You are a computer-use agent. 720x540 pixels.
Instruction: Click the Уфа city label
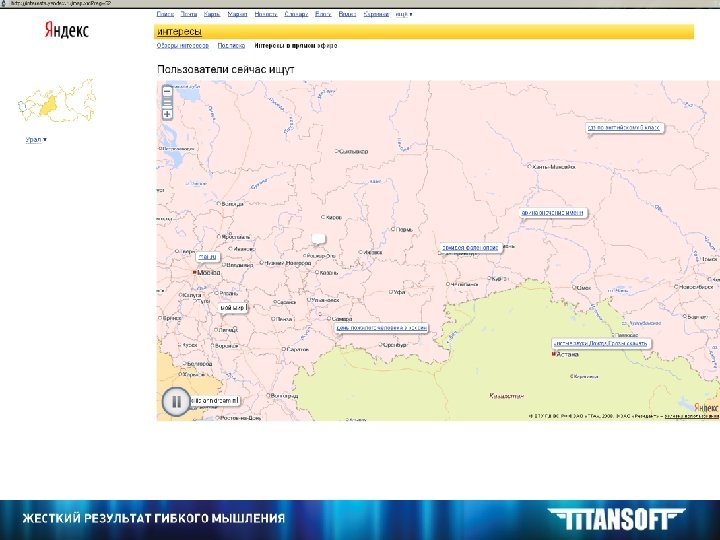(398, 292)
